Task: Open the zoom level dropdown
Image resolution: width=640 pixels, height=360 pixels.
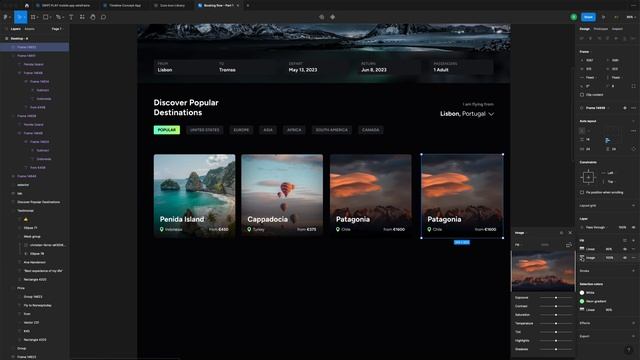Action: 631,17
